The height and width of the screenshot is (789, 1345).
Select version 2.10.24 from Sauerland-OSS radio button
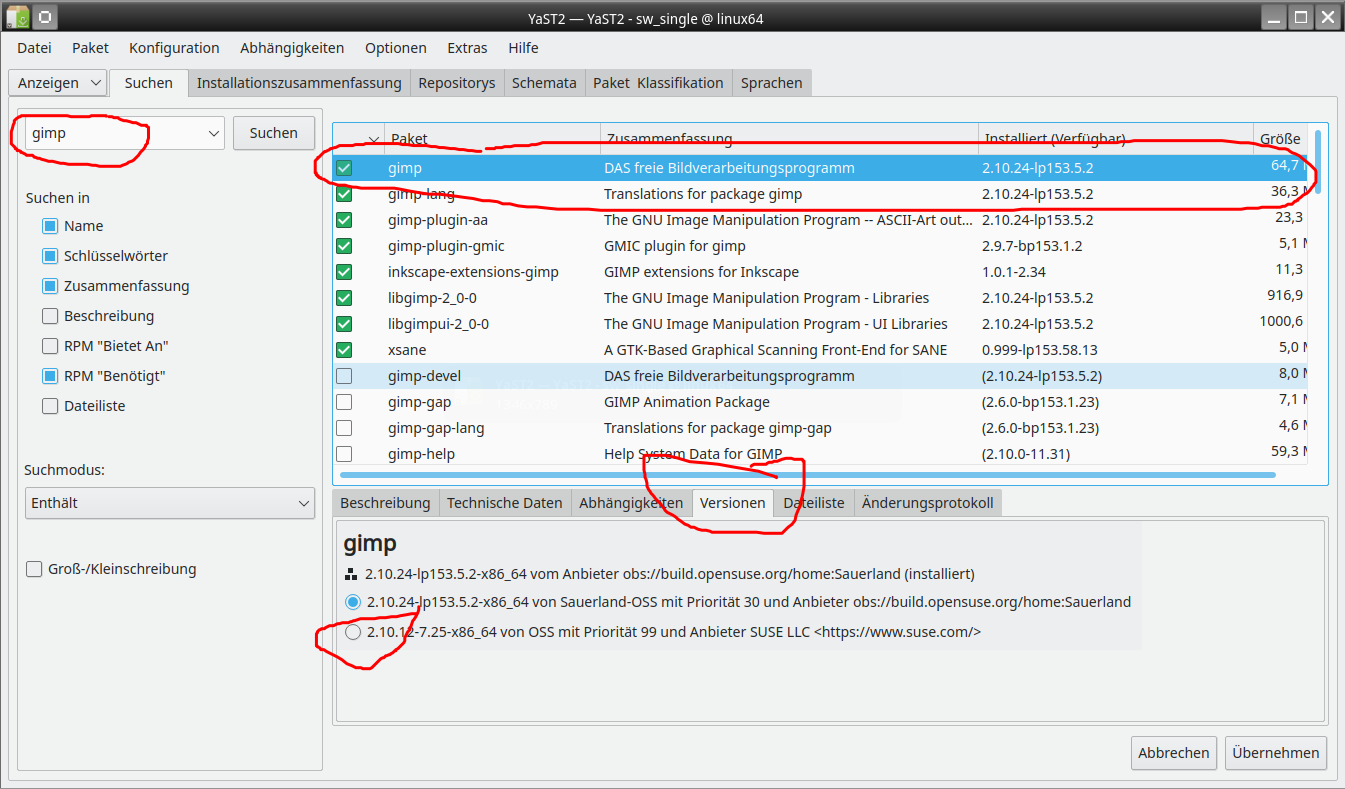(352, 602)
